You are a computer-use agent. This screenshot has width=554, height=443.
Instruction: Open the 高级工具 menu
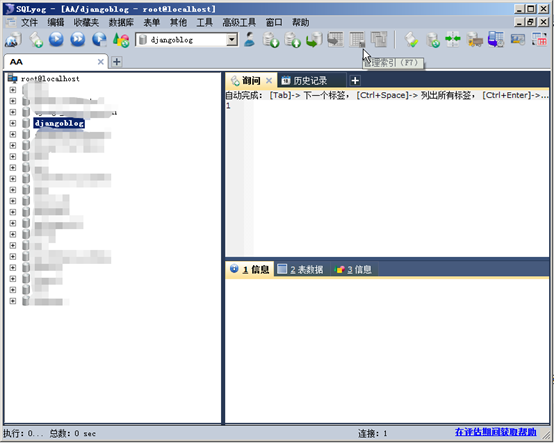pos(239,23)
